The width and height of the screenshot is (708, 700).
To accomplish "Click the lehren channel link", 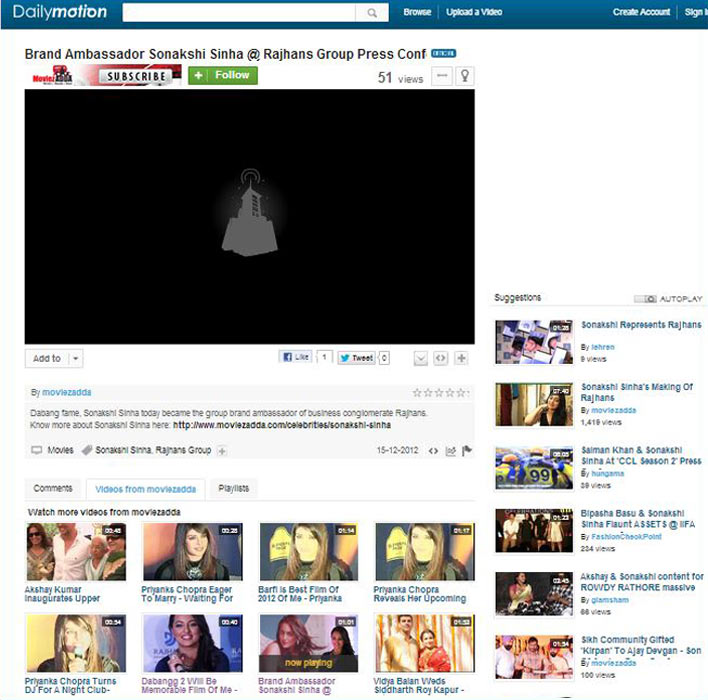I will [603, 347].
